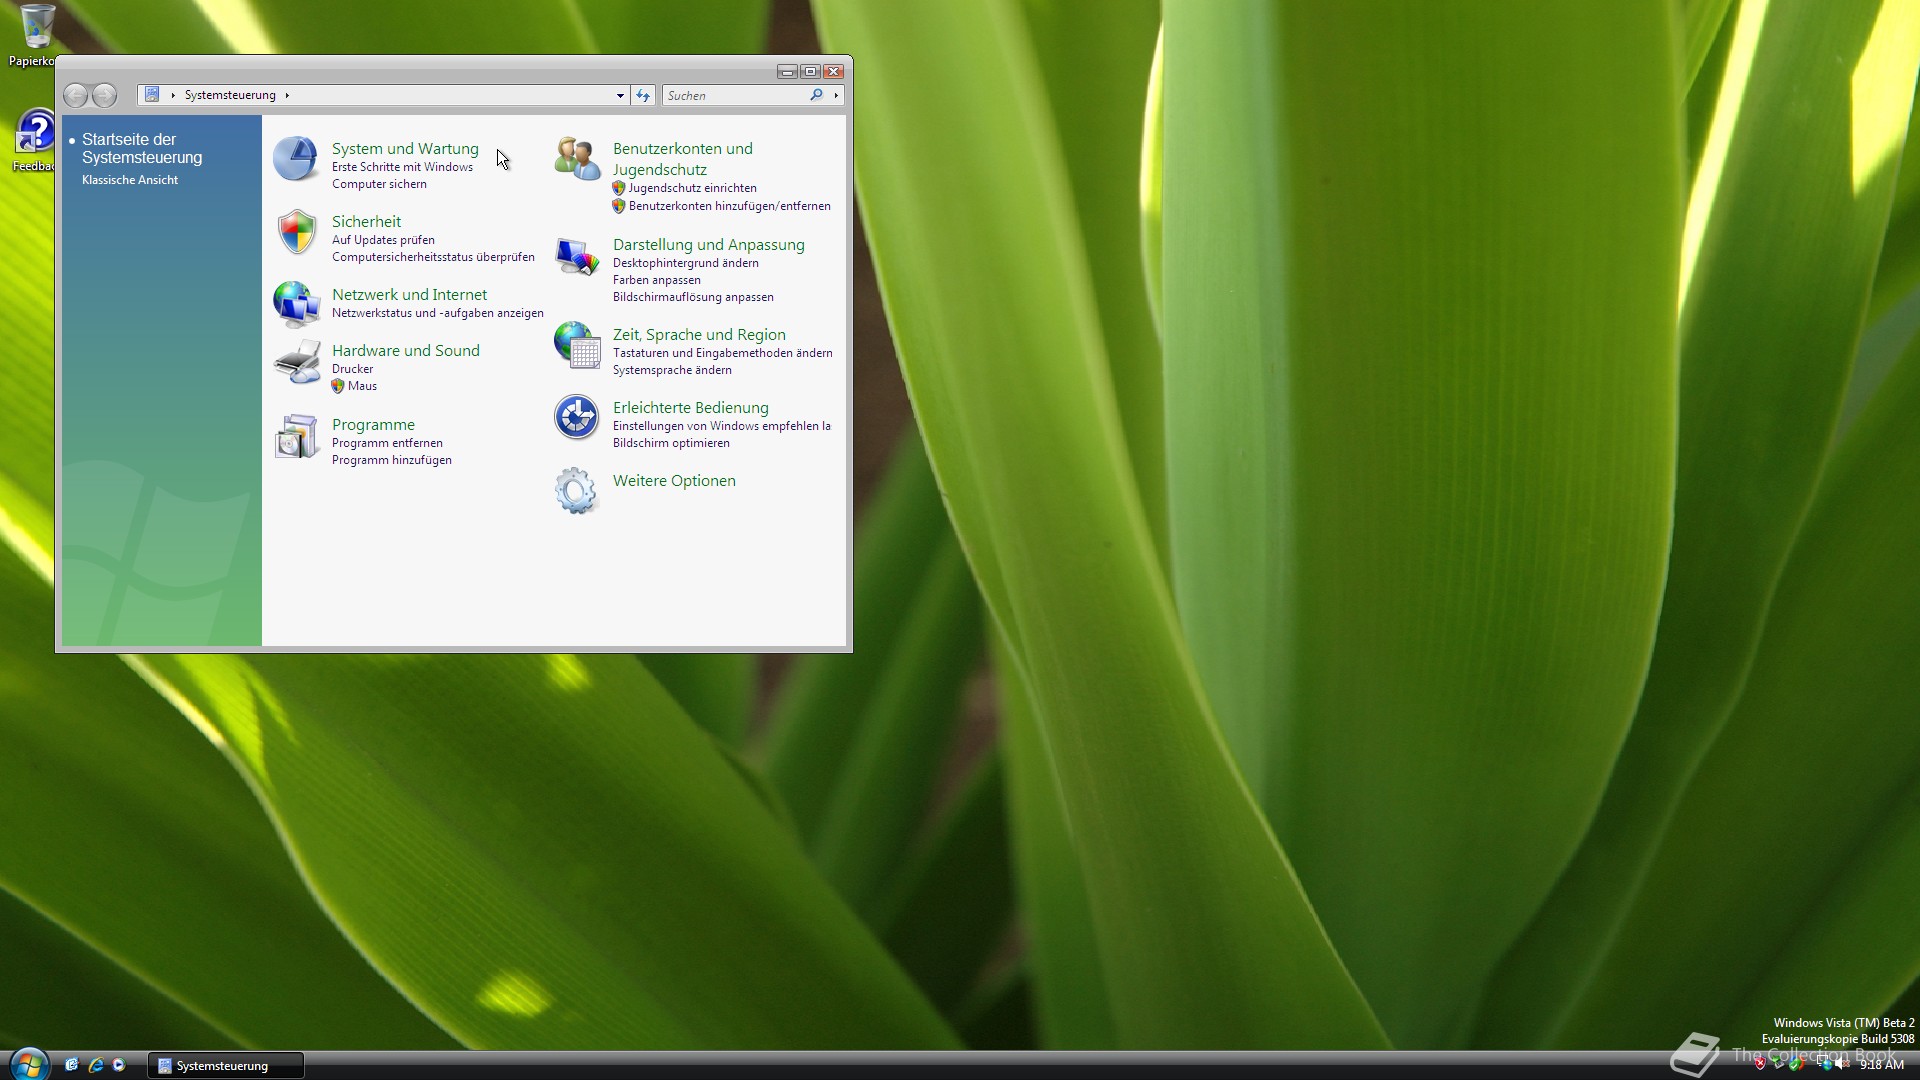Open the search options dropdown arrow

(x=836, y=96)
